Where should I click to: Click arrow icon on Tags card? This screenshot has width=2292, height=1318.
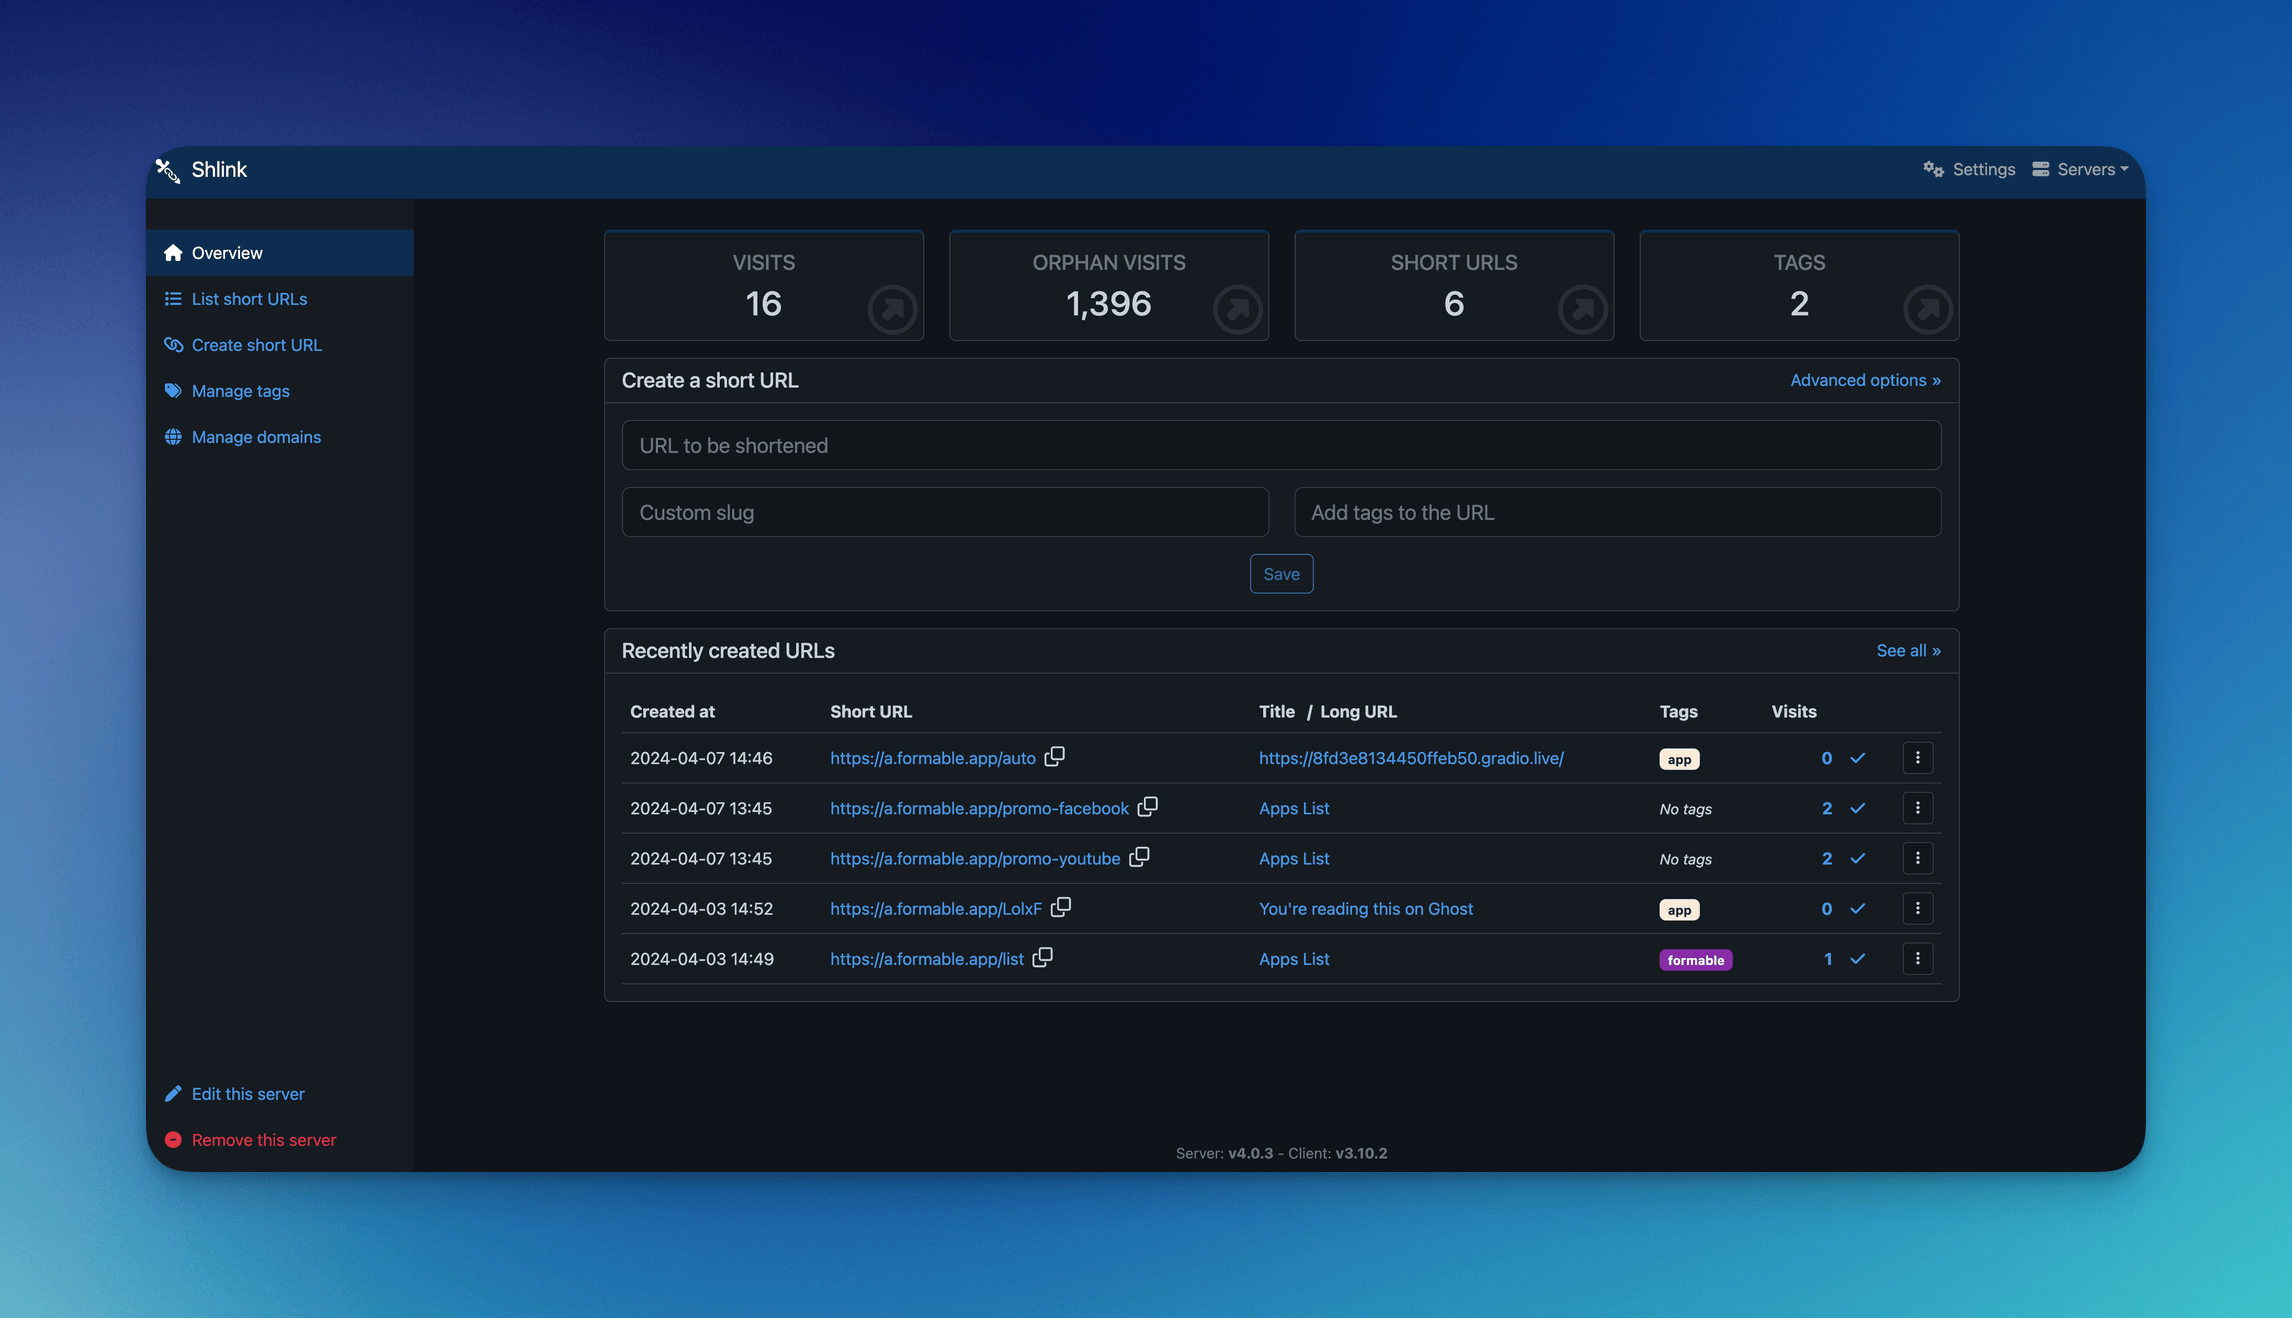pos(1927,309)
